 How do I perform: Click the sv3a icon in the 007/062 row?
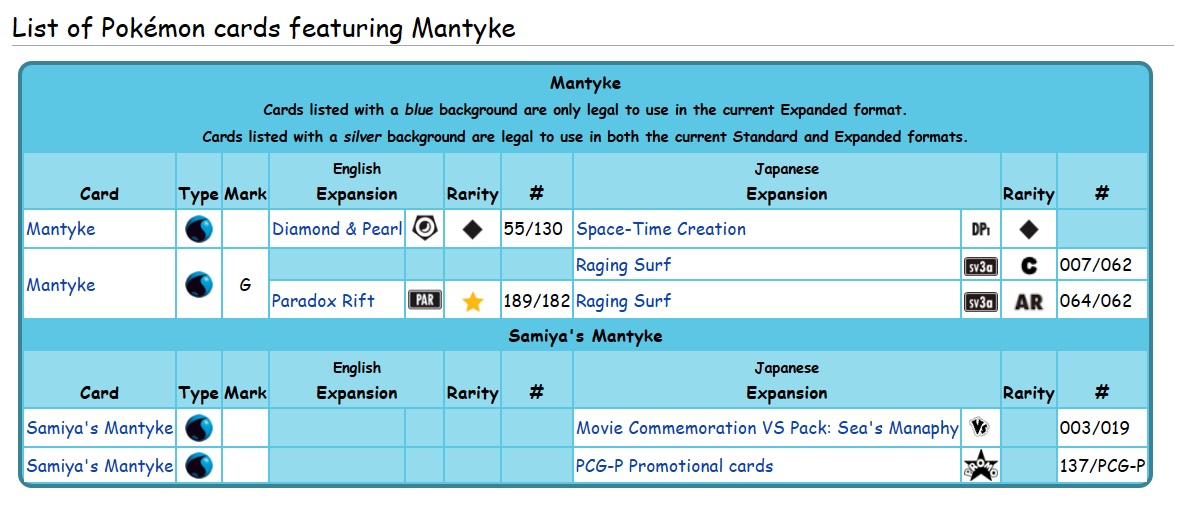pyautogui.click(x=980, y=266)
